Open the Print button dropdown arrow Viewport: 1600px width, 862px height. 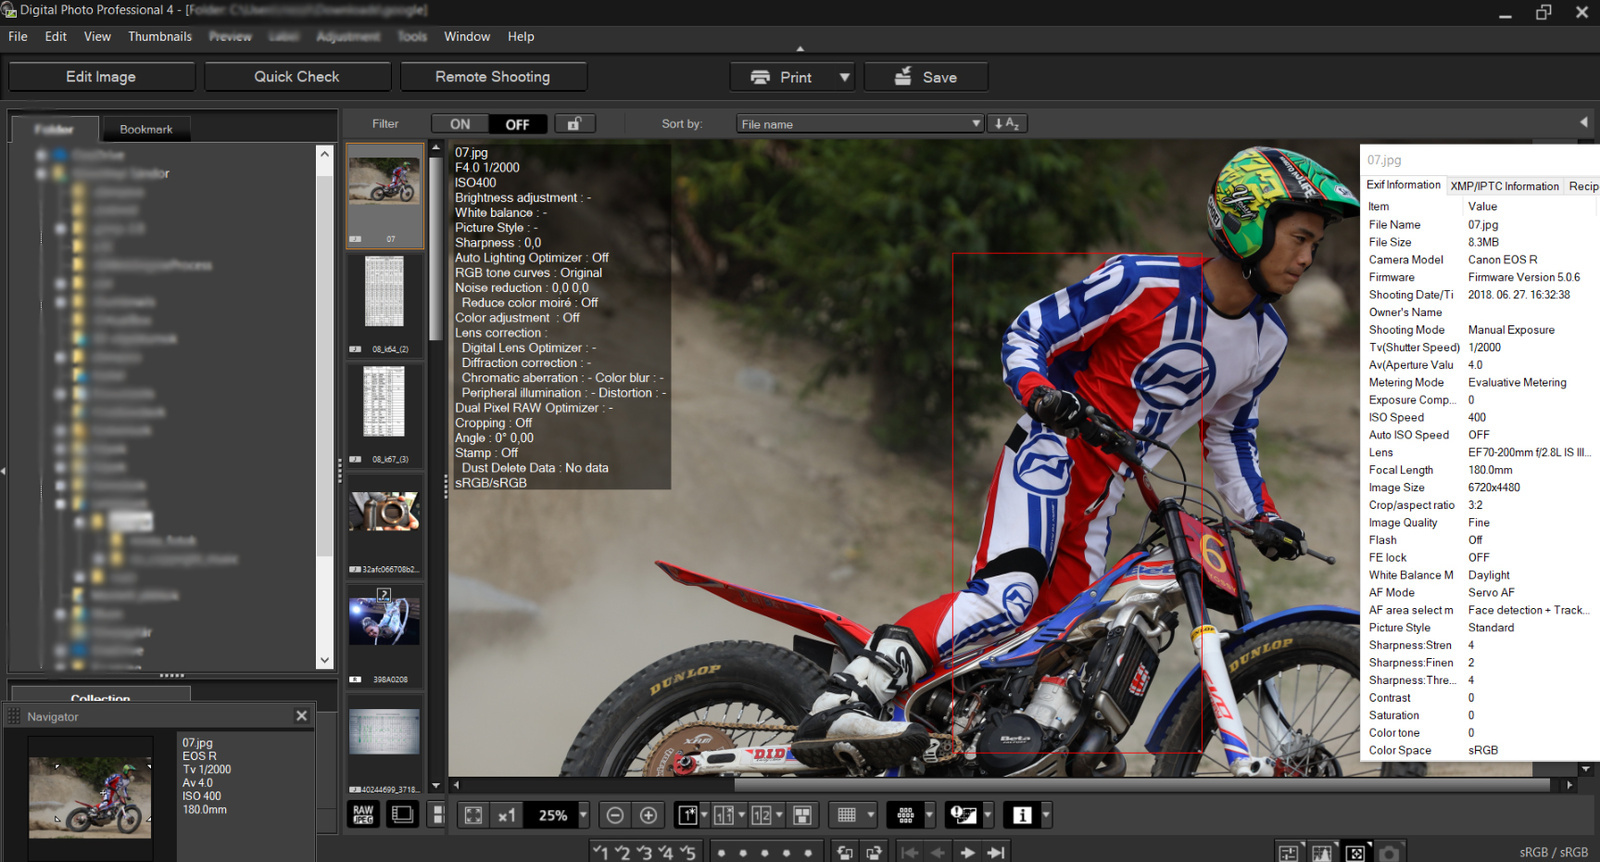click(844, 77)
